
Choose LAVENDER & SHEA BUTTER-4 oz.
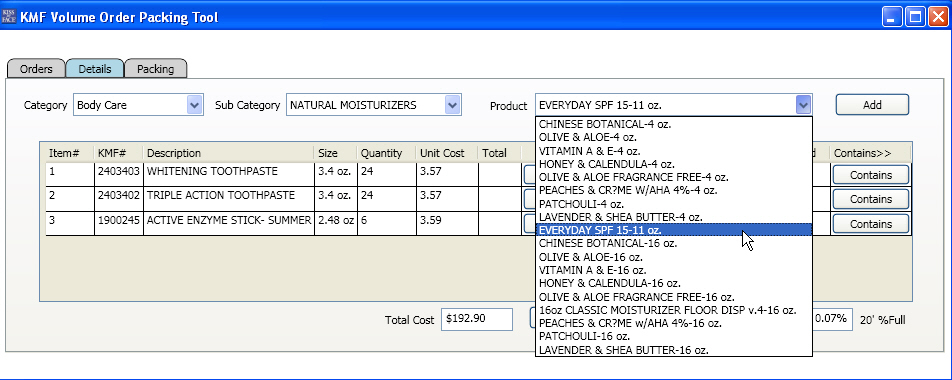[673, 217]
